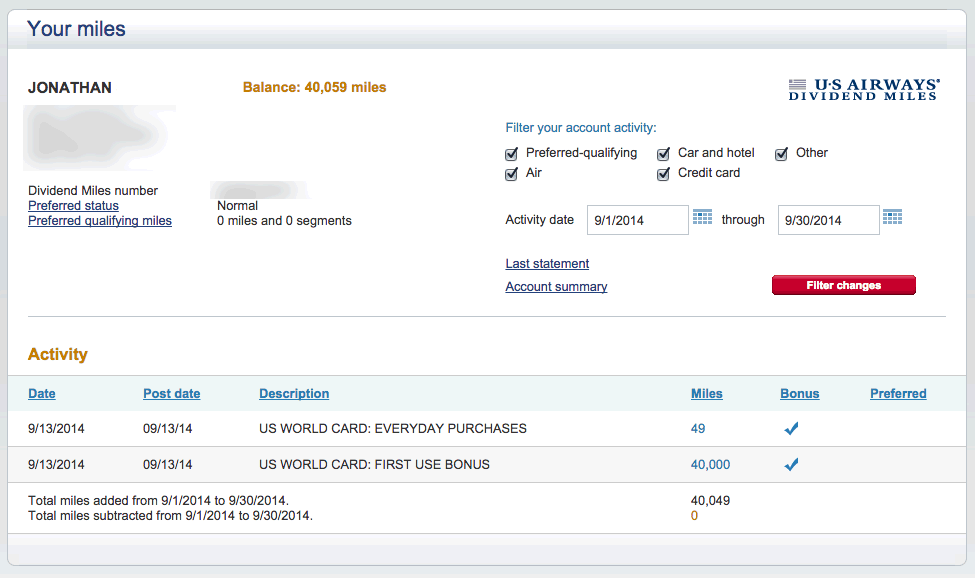Click US WORLD CARD: FIRST USE BONUS description
Screen dimensions: 975x578
[374, 464]
